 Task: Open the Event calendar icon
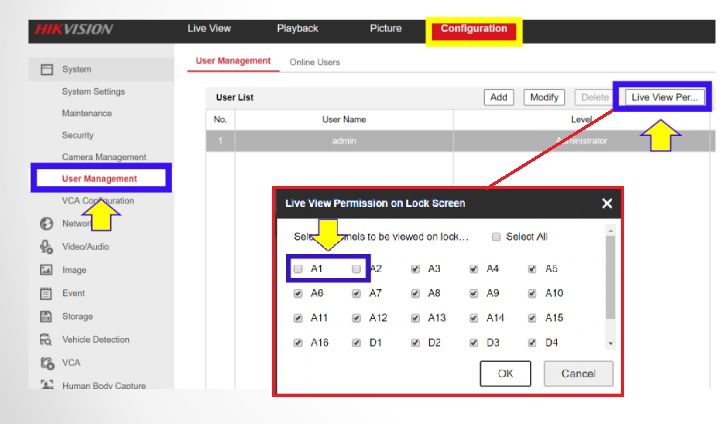click(46, 293)
